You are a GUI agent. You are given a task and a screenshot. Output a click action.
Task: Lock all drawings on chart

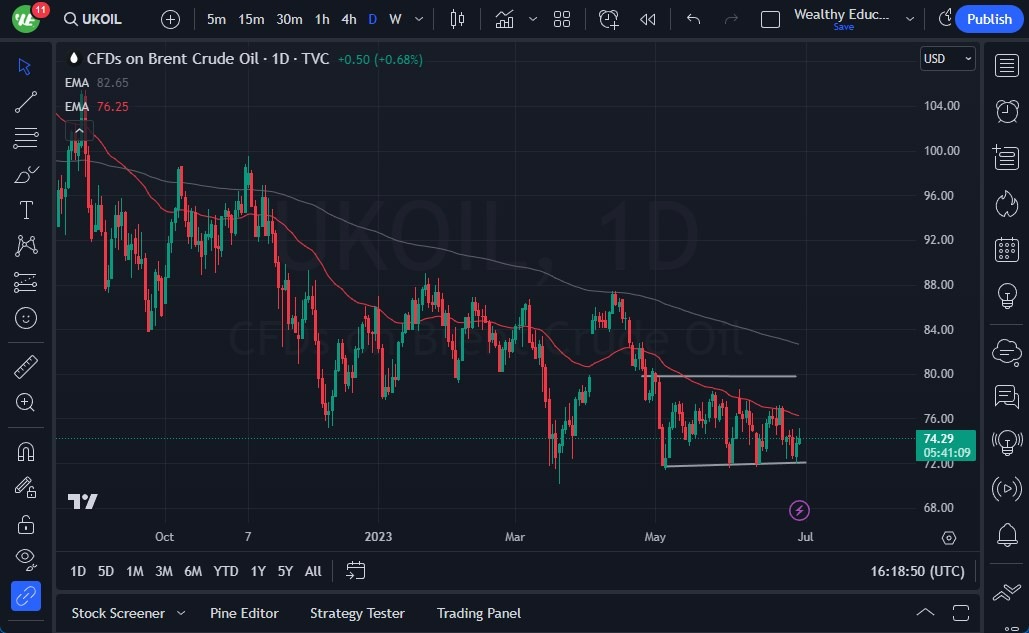26,523
